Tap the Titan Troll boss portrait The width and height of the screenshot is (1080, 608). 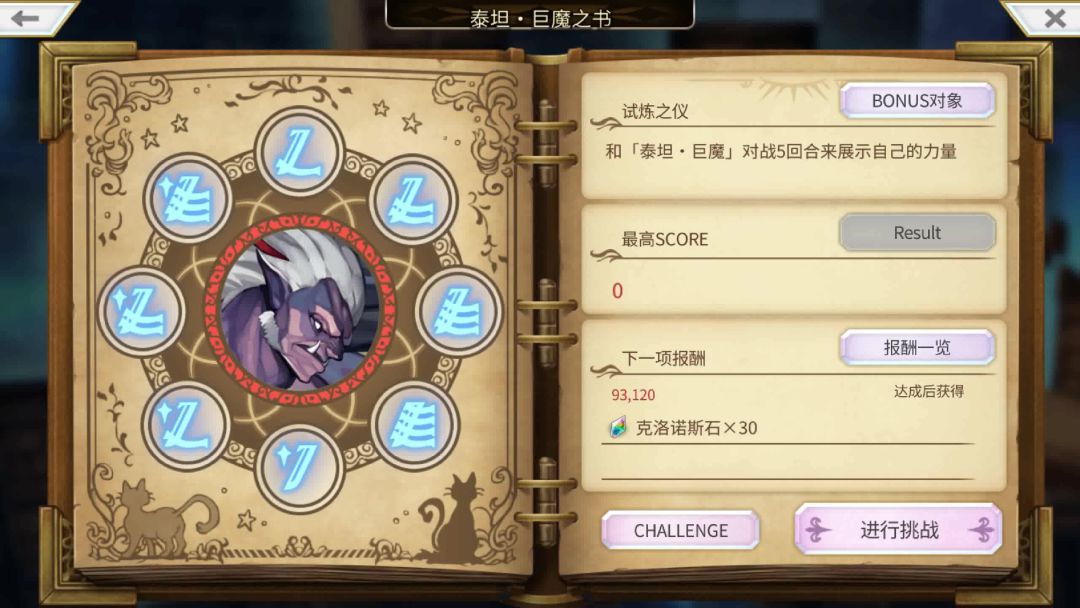pos(300,310)
